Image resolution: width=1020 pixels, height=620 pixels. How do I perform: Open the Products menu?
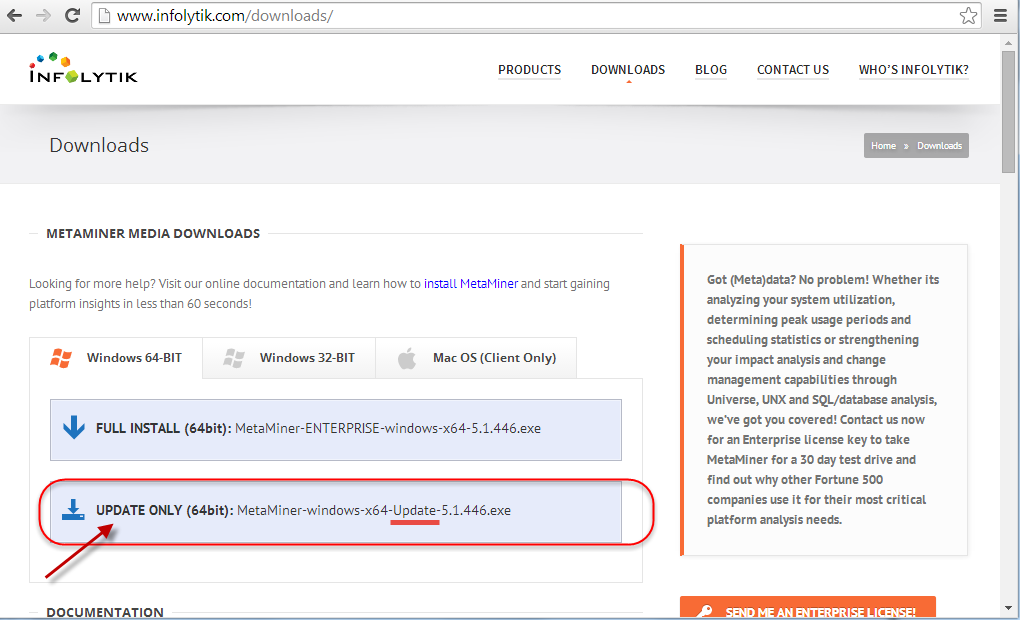pos(530,70)
